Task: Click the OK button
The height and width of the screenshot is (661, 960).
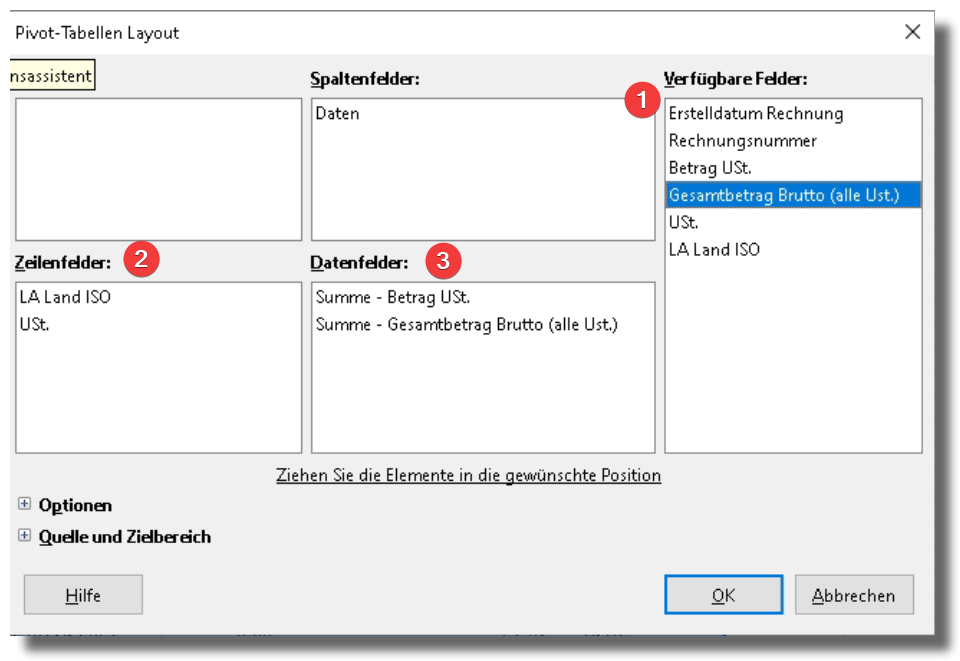Action: 723,595
